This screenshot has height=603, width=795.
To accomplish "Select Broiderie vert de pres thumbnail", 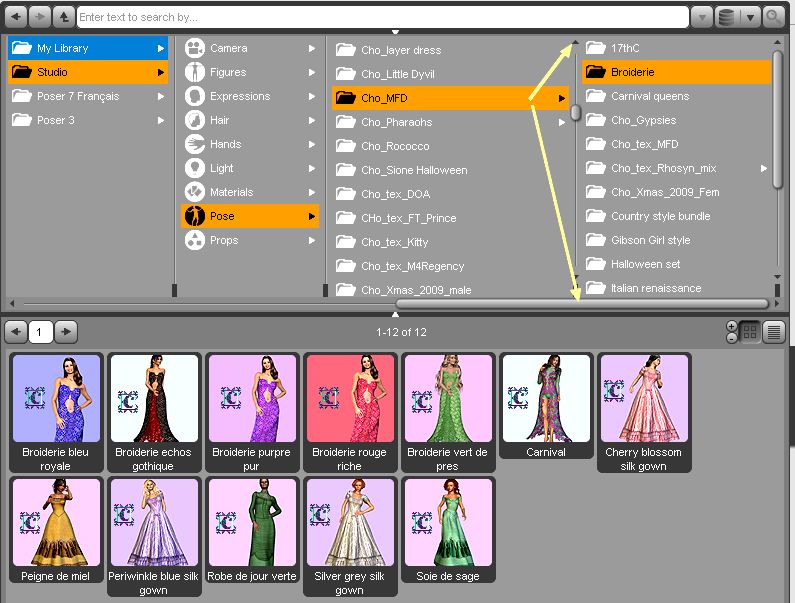I will point(448,413).
